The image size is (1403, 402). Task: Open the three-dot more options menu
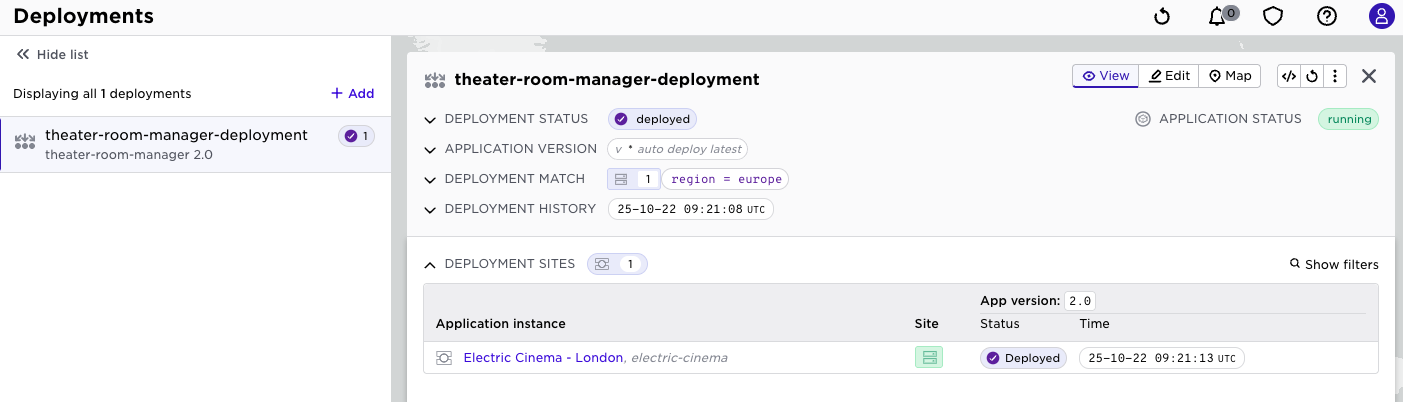coord(1336,76)
